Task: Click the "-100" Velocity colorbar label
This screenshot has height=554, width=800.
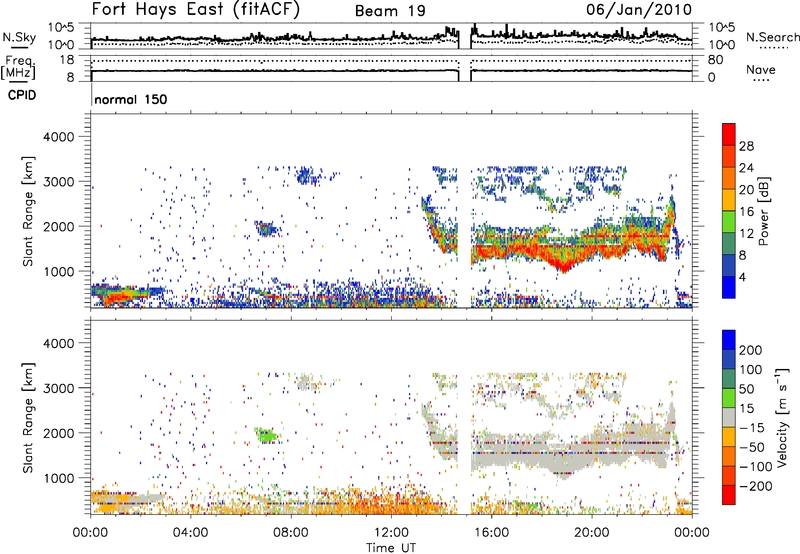Action: (x=756, y=467)
